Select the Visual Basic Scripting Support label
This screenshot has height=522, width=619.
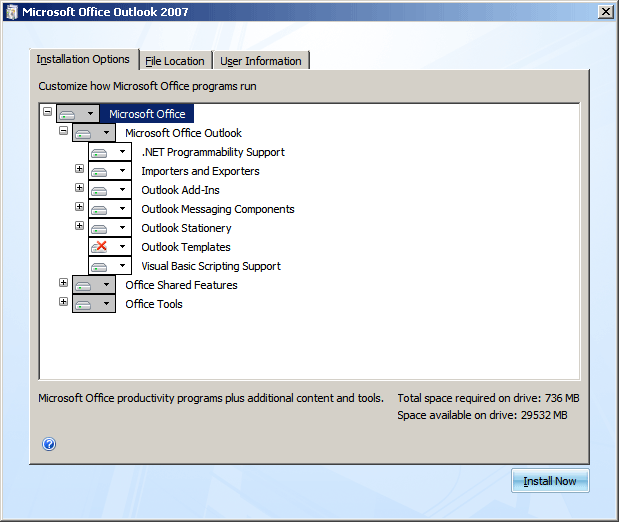(x=211, y=266)
